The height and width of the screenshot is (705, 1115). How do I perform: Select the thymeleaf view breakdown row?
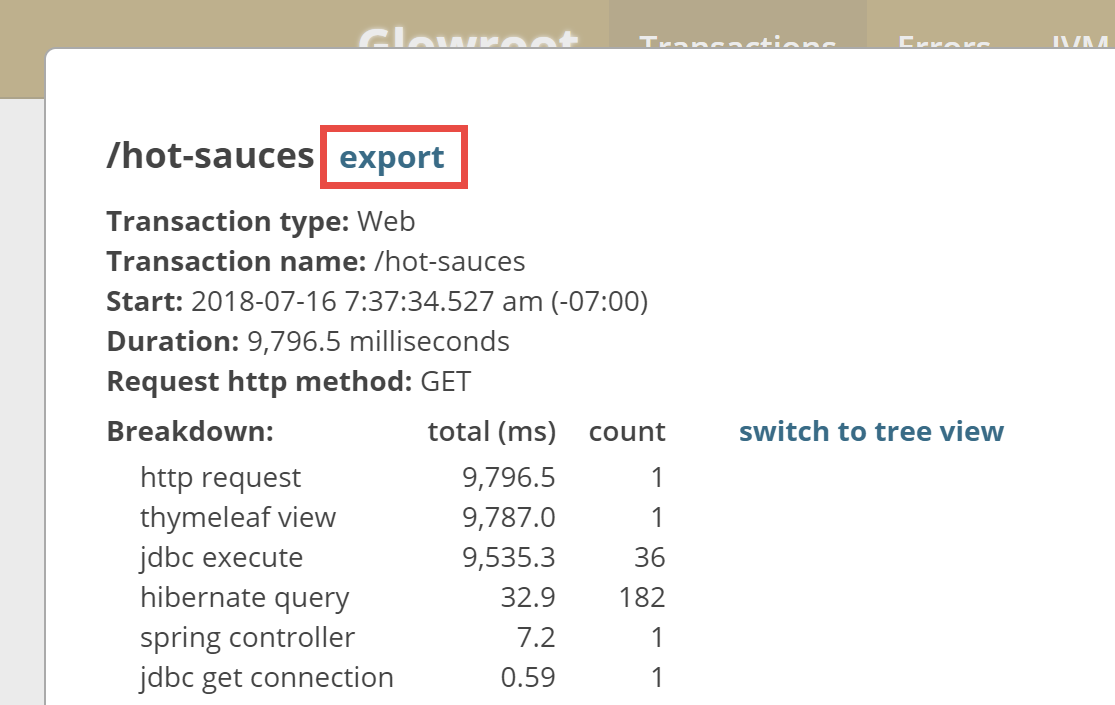(235, 517)
